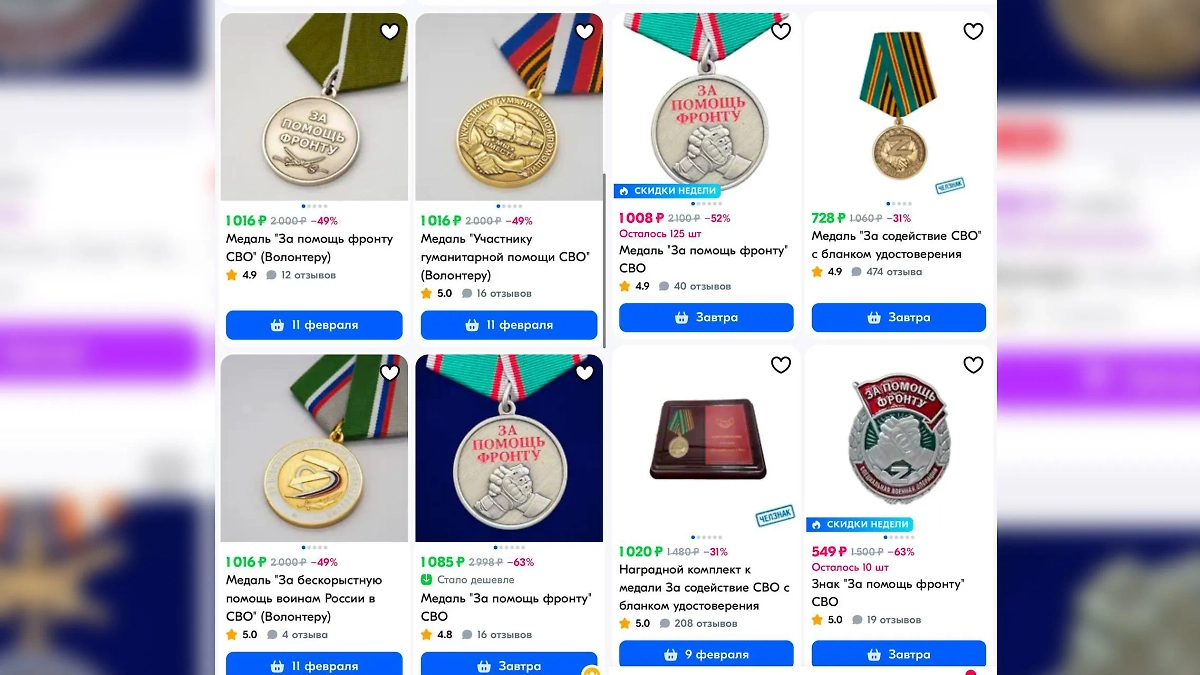Toggle favorite on the red 'Знак За помощь фронту' card
This screenshot has height=675, width=1200.
[x=973, y=365]
